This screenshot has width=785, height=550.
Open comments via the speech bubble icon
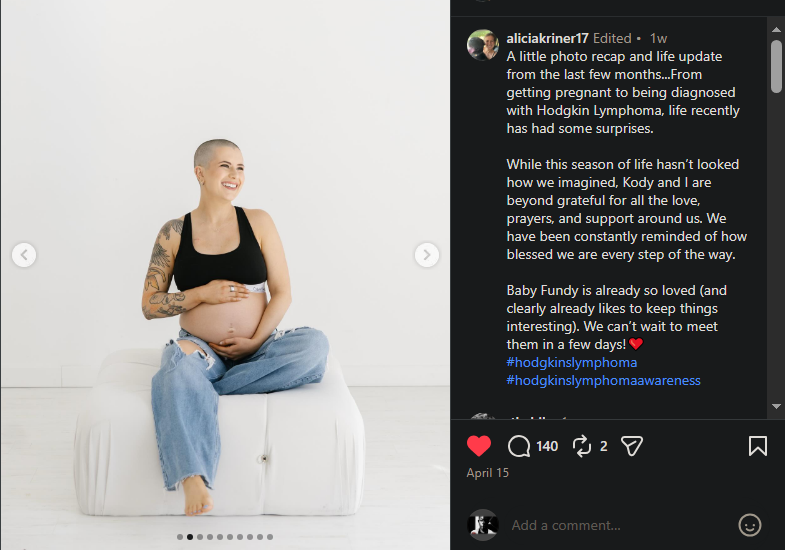(x=519, y=446)
